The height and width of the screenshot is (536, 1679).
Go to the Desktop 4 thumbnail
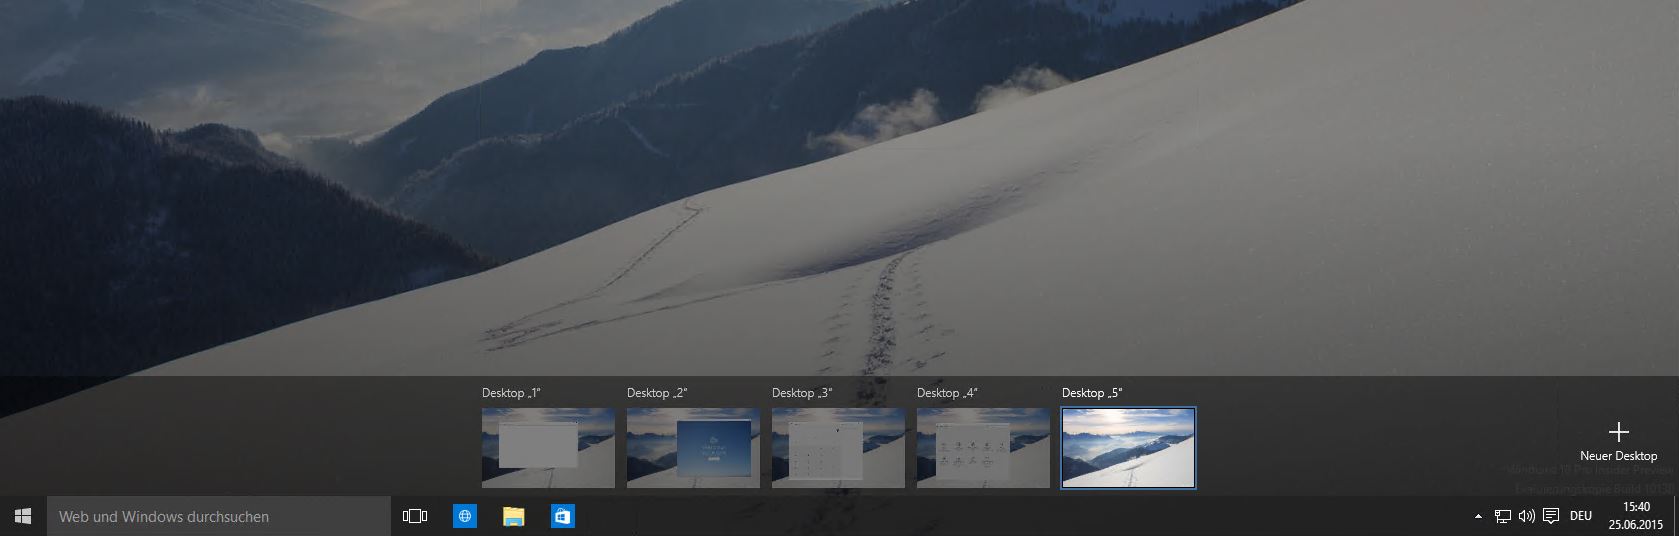983,447
